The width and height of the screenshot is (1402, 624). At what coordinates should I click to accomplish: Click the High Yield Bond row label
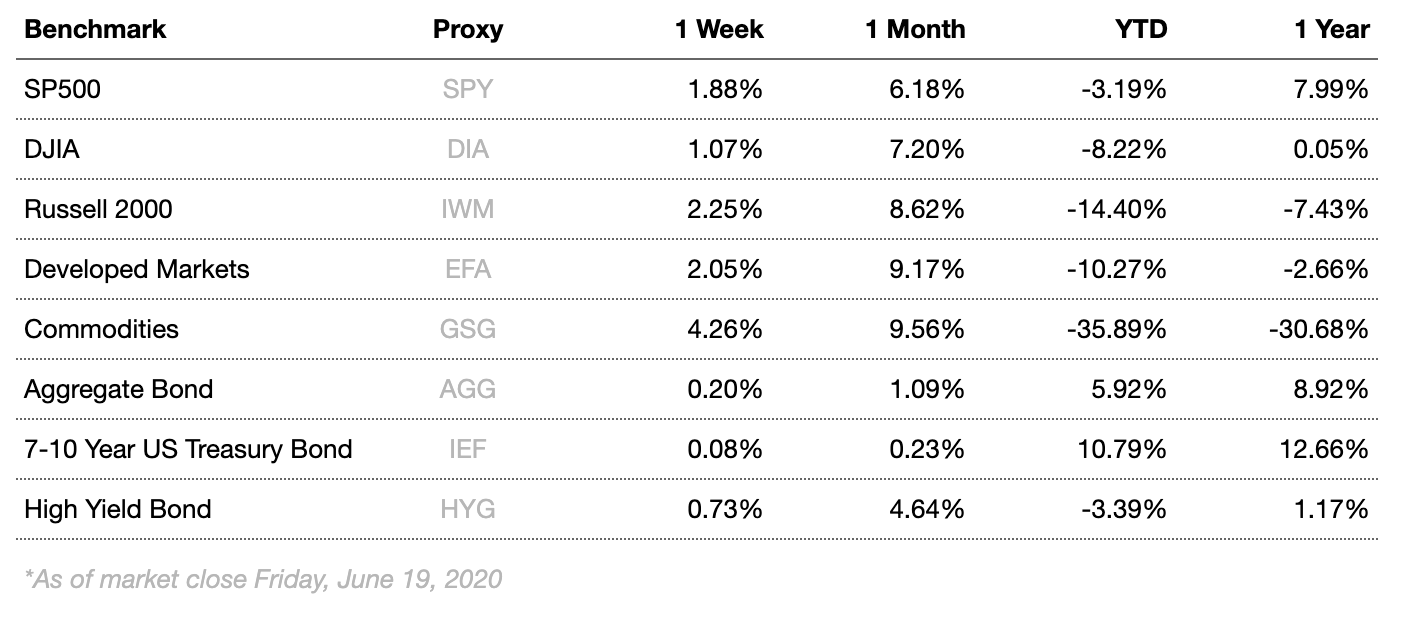tap(118, 509)
